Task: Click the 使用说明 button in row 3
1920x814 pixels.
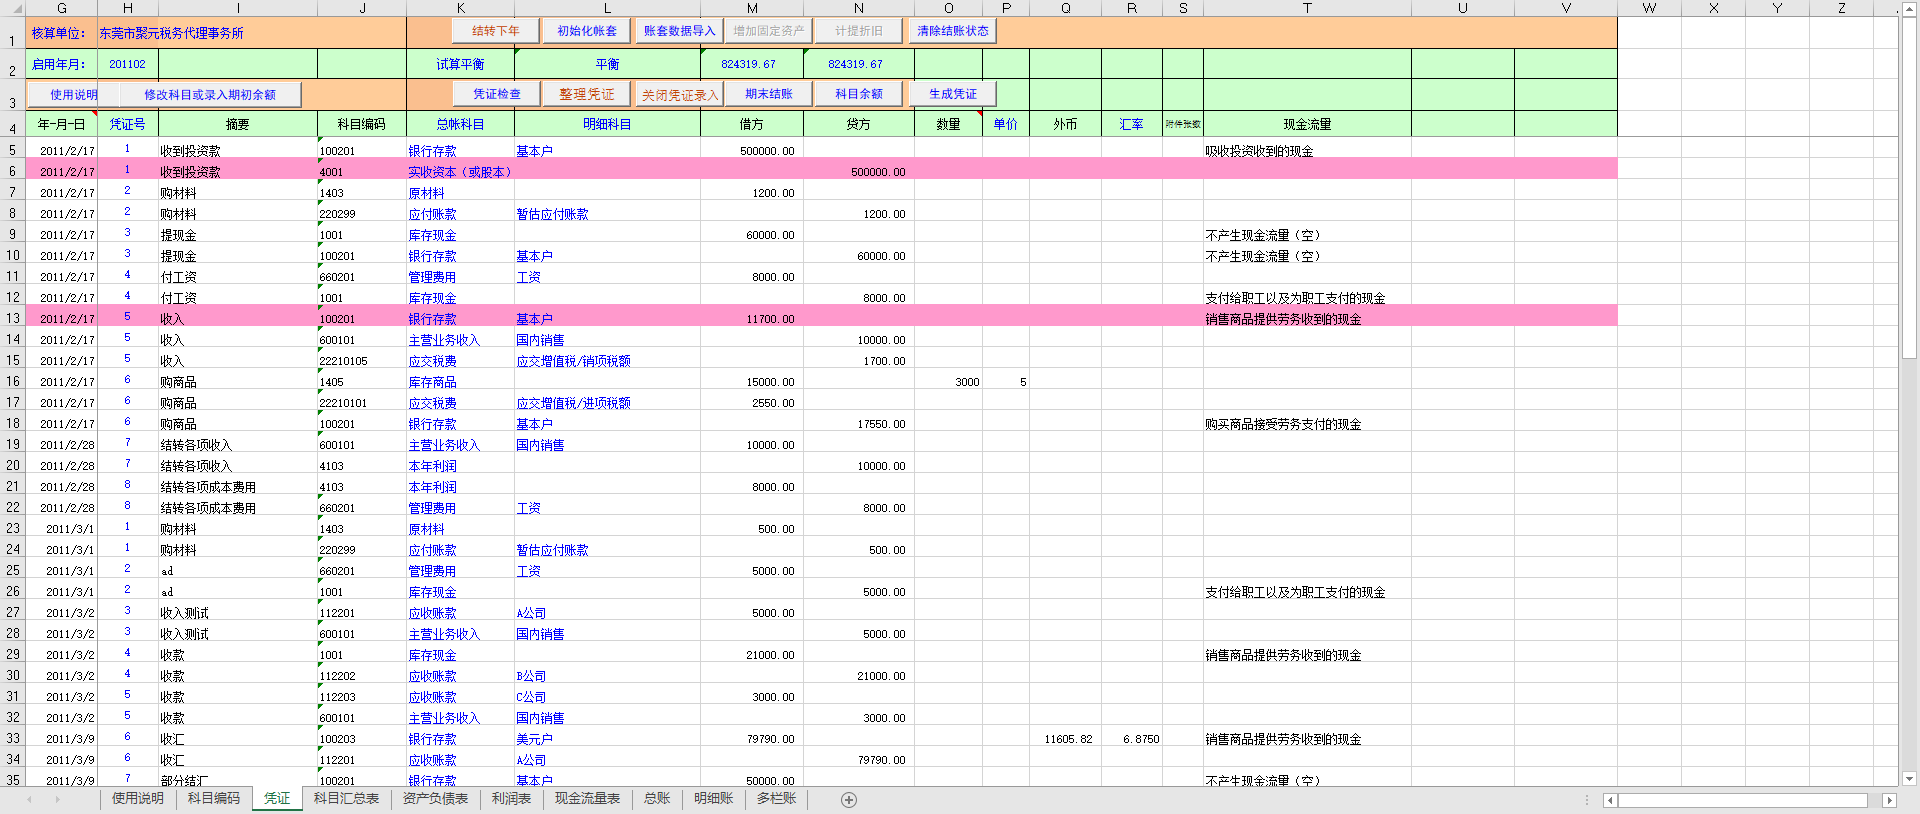Action: 74,95
